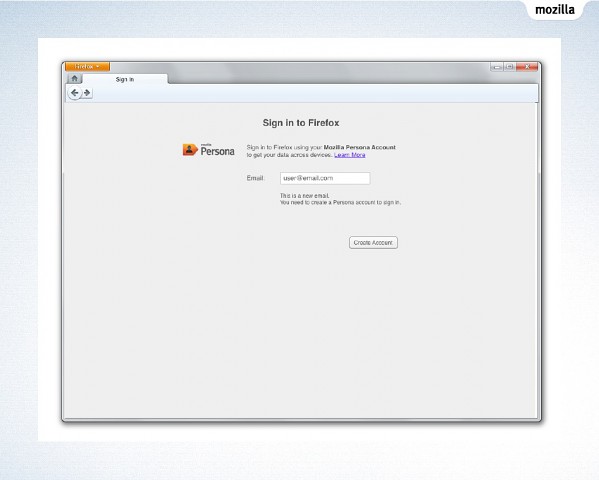
Task: Click the Mozilla Persona logo
Action: pyautogui.click(x=208, y=150)
